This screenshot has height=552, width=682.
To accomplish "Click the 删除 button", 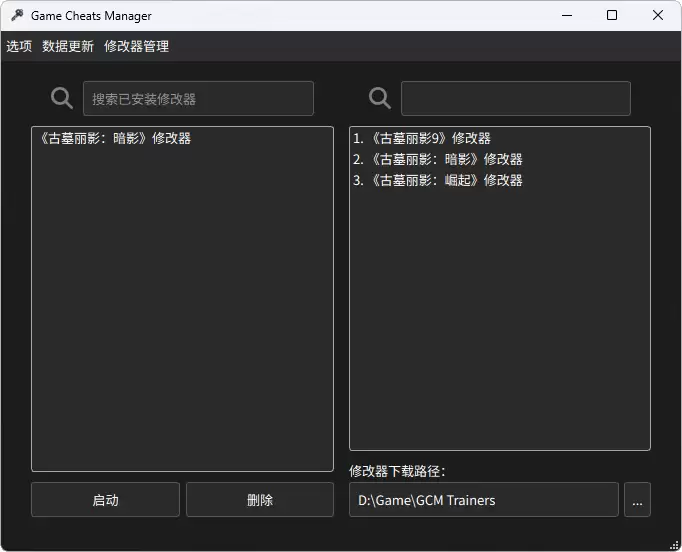I will (x=260, y=500).
